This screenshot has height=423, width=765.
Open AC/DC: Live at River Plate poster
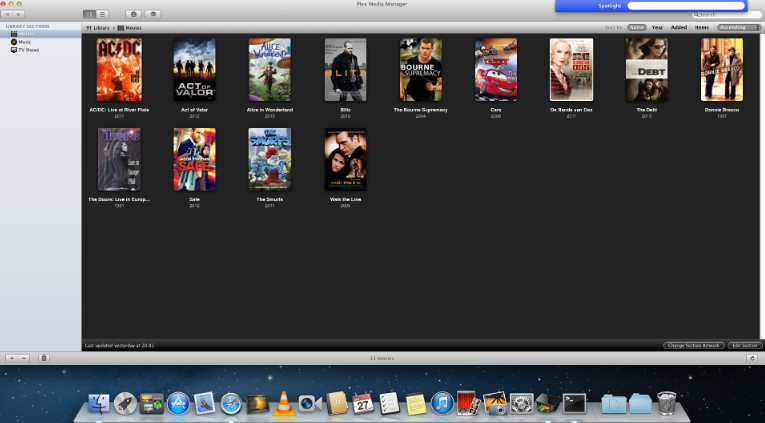pos(120,70)
